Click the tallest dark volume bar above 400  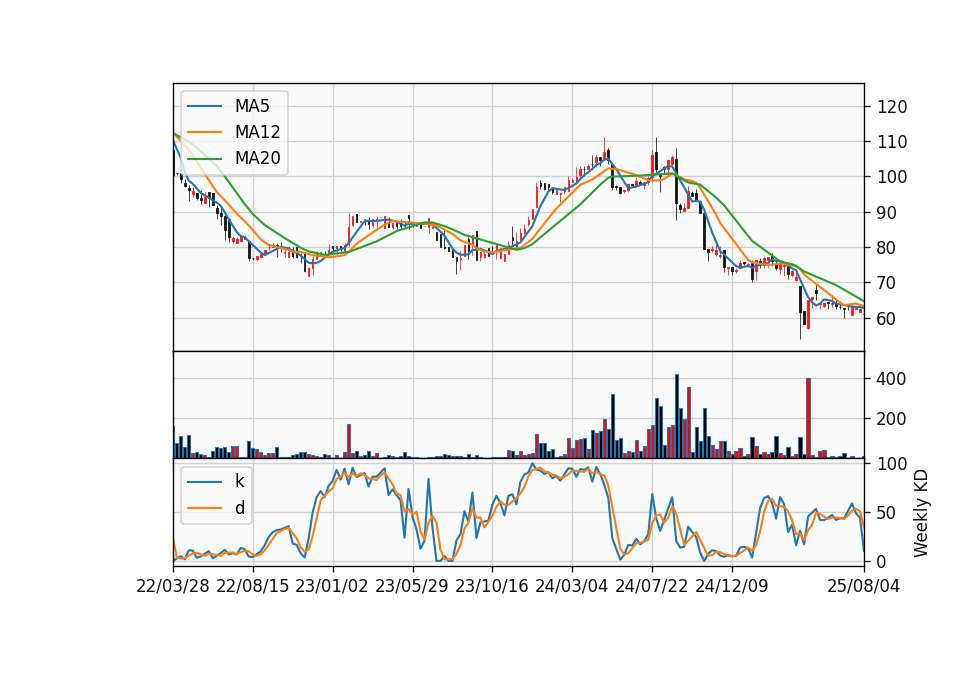(x=677, y=416)
